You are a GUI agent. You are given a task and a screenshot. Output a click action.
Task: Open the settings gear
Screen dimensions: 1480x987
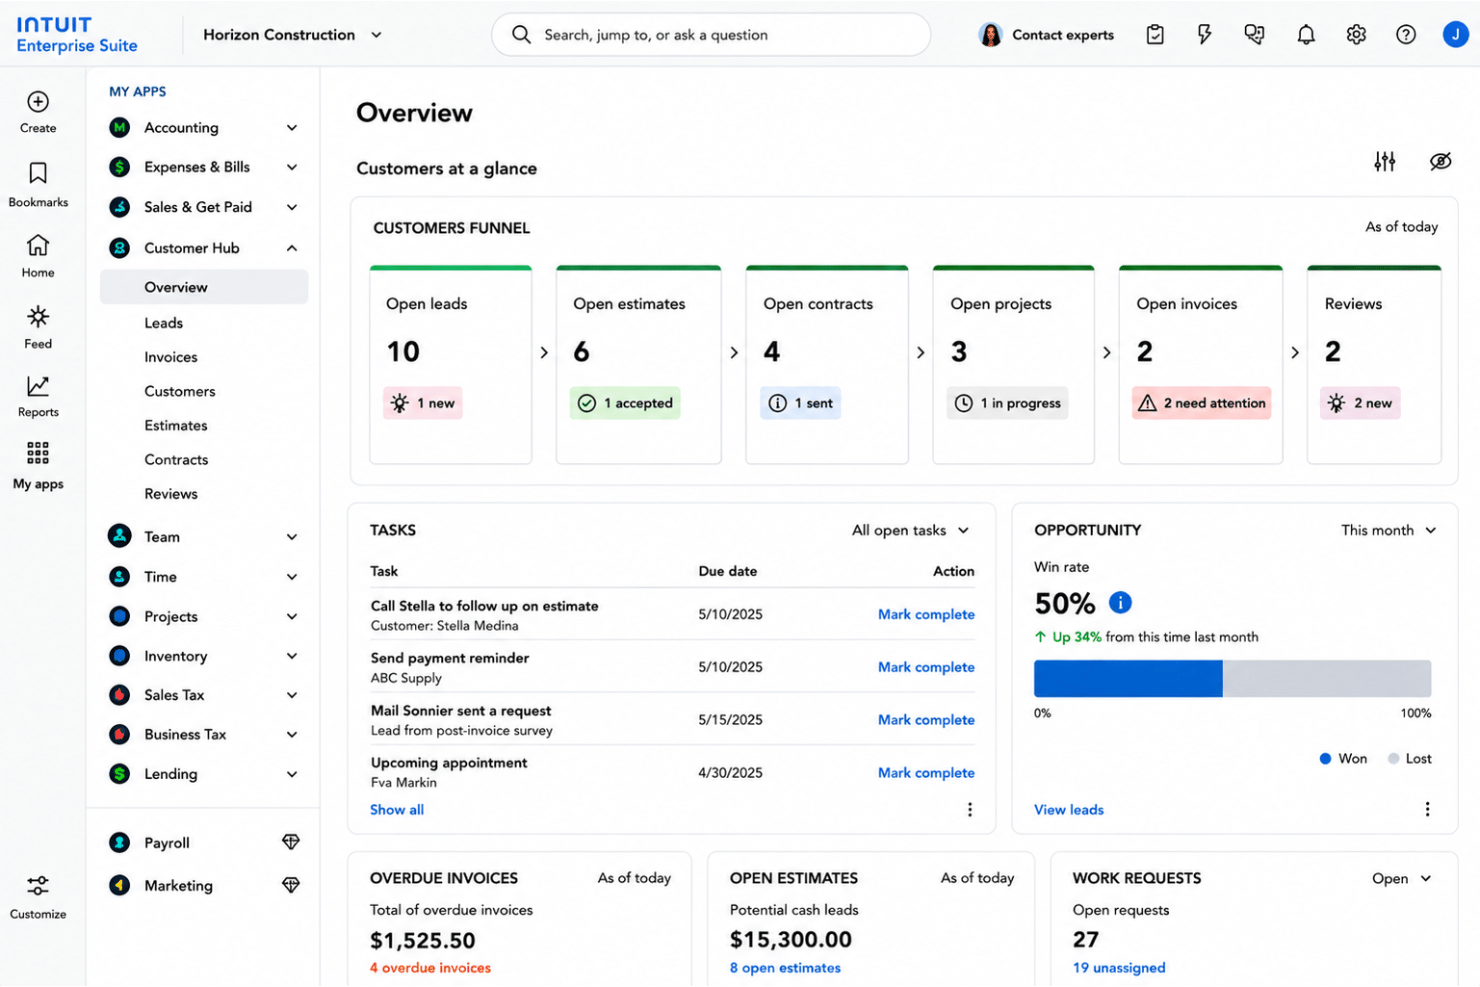[x=1356, y=35]
